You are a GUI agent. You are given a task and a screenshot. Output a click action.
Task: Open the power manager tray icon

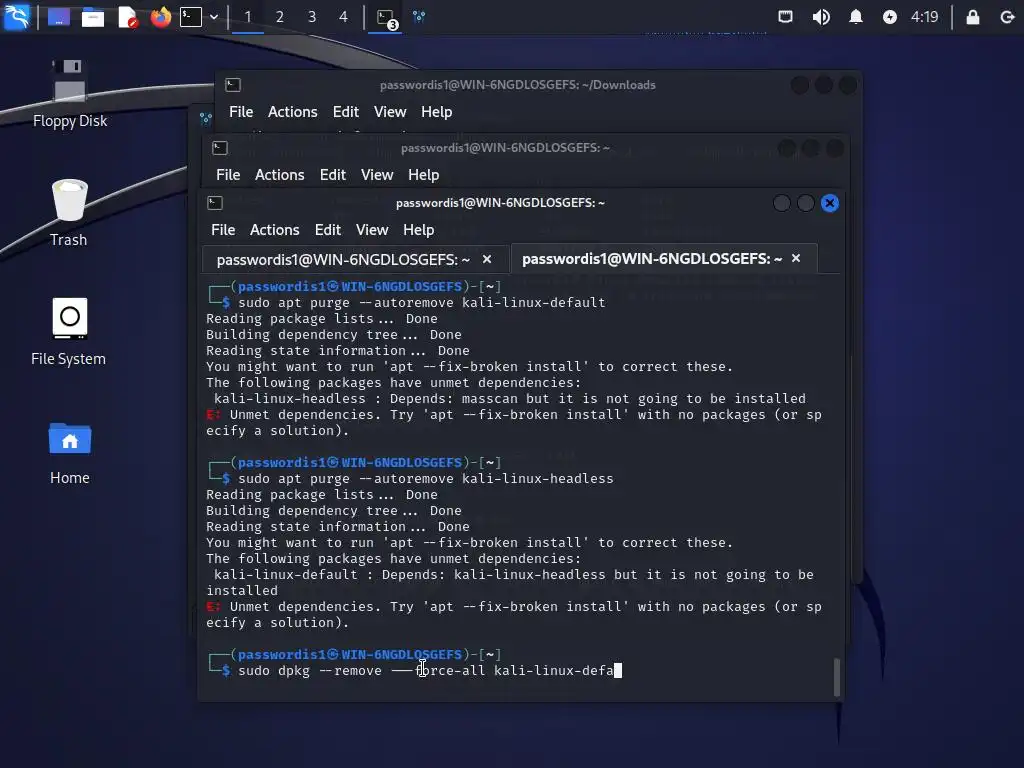[889, 17]
